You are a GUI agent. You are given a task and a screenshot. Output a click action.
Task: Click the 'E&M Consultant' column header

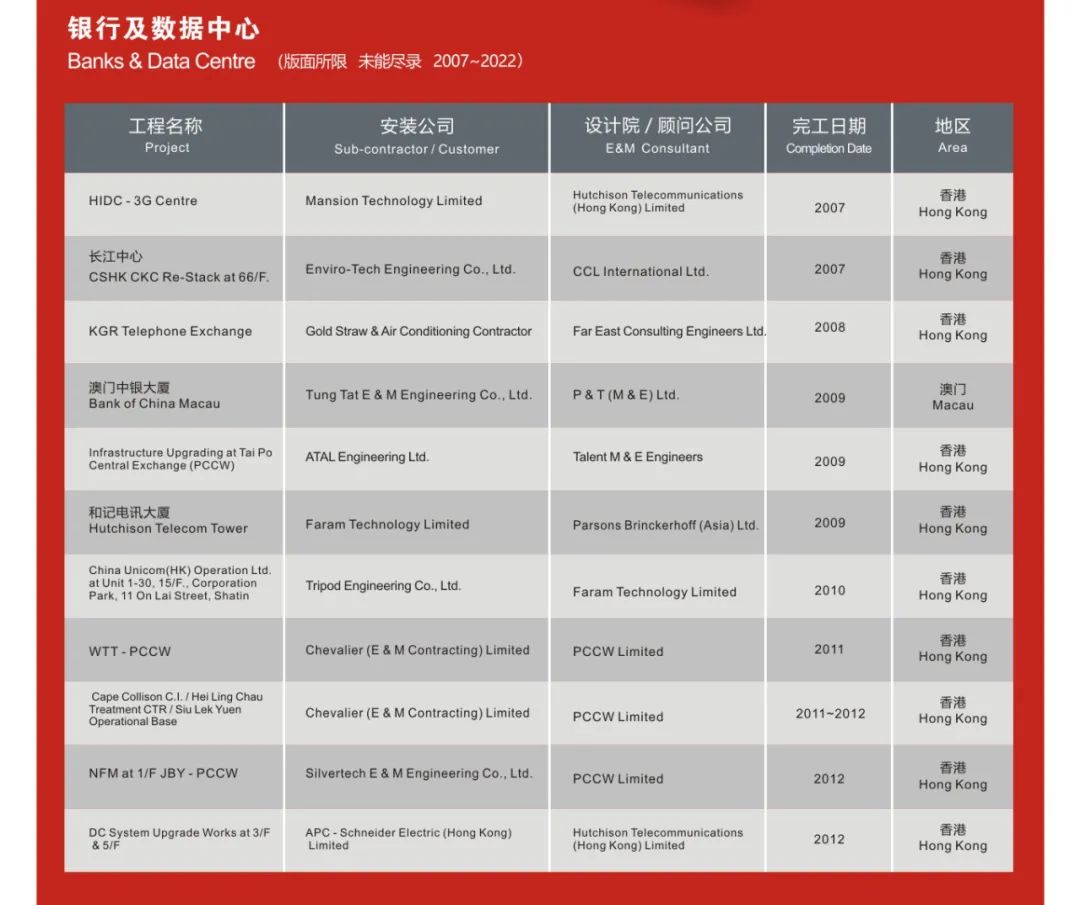pos(657,136)
